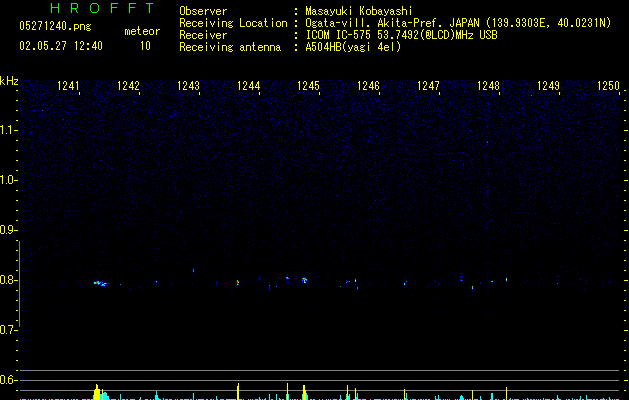Click the 1.0 frequency axis label
Image resolution: width=629 pixels, height=400 pixels.
tap(8, 180)
